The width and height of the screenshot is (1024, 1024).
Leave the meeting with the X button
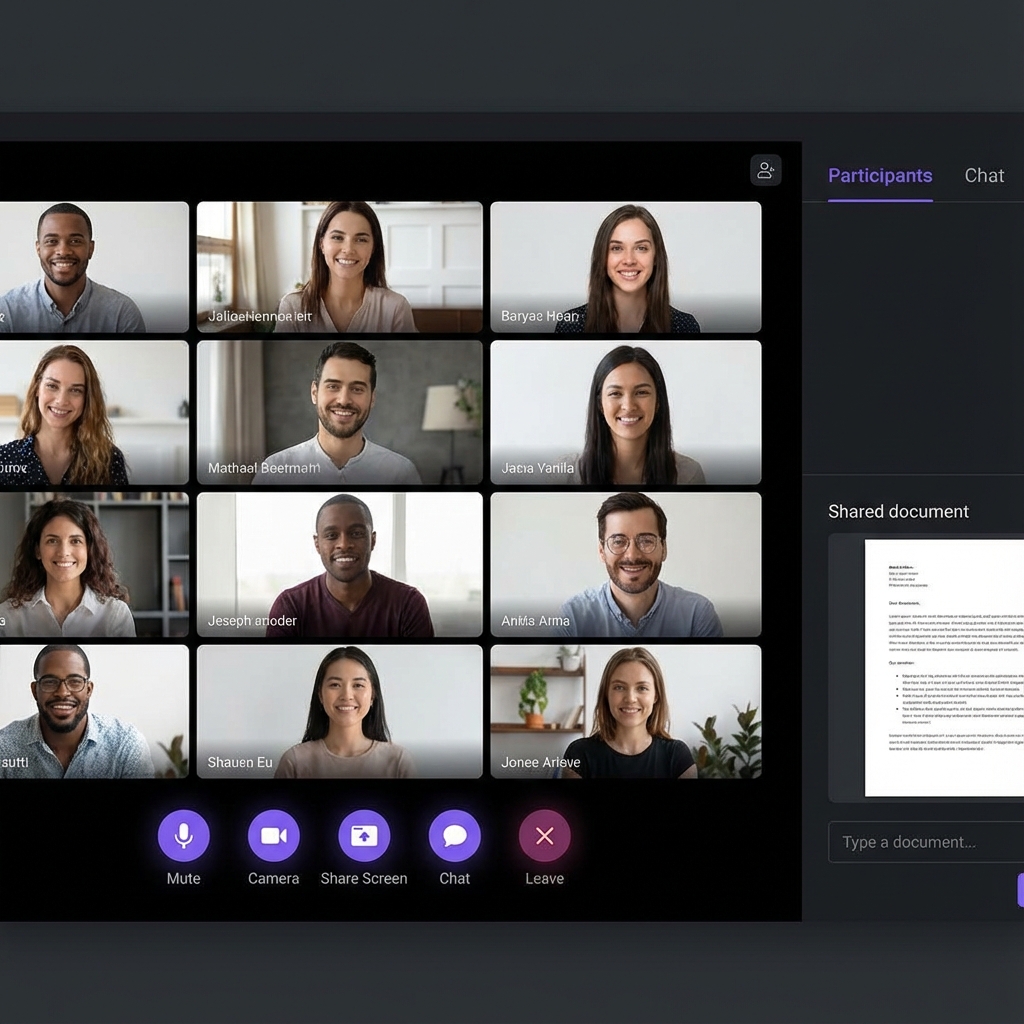click(x=545, y=836)
